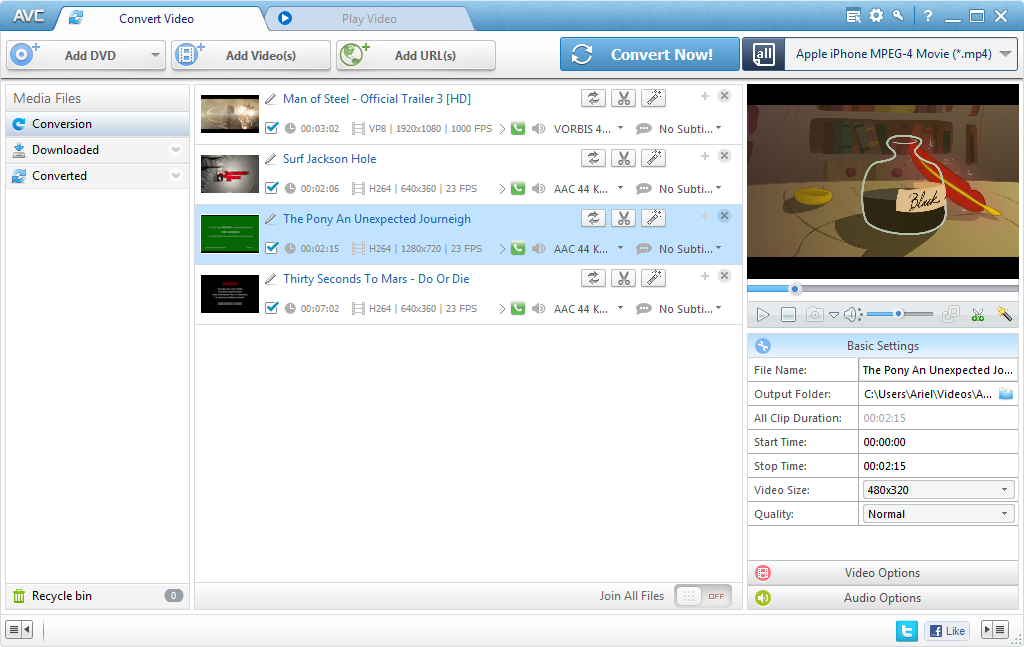Switch to the Convert Video tab
The image size is (1024, 647).
156,18
